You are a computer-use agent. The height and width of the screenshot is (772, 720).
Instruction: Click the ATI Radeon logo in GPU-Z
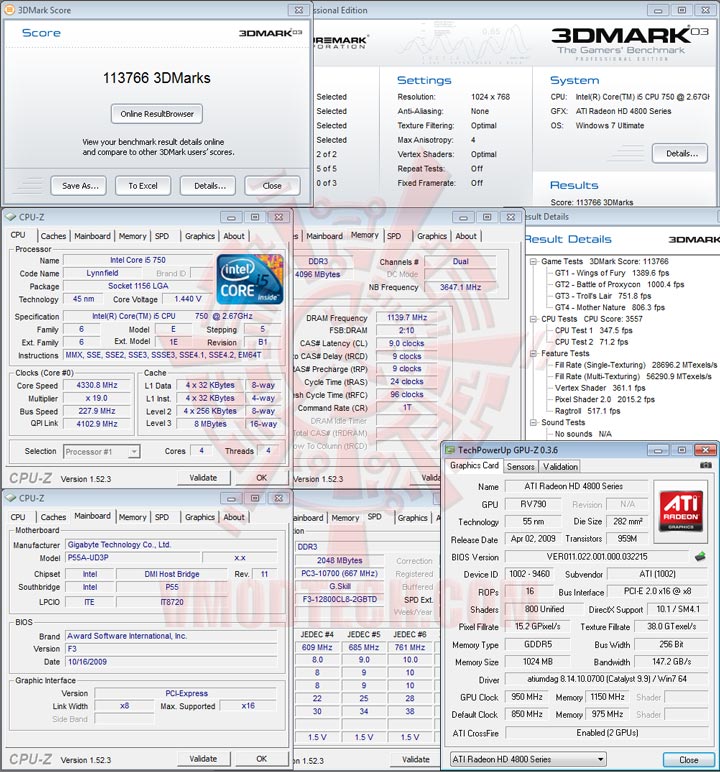(x=681, y=511)
